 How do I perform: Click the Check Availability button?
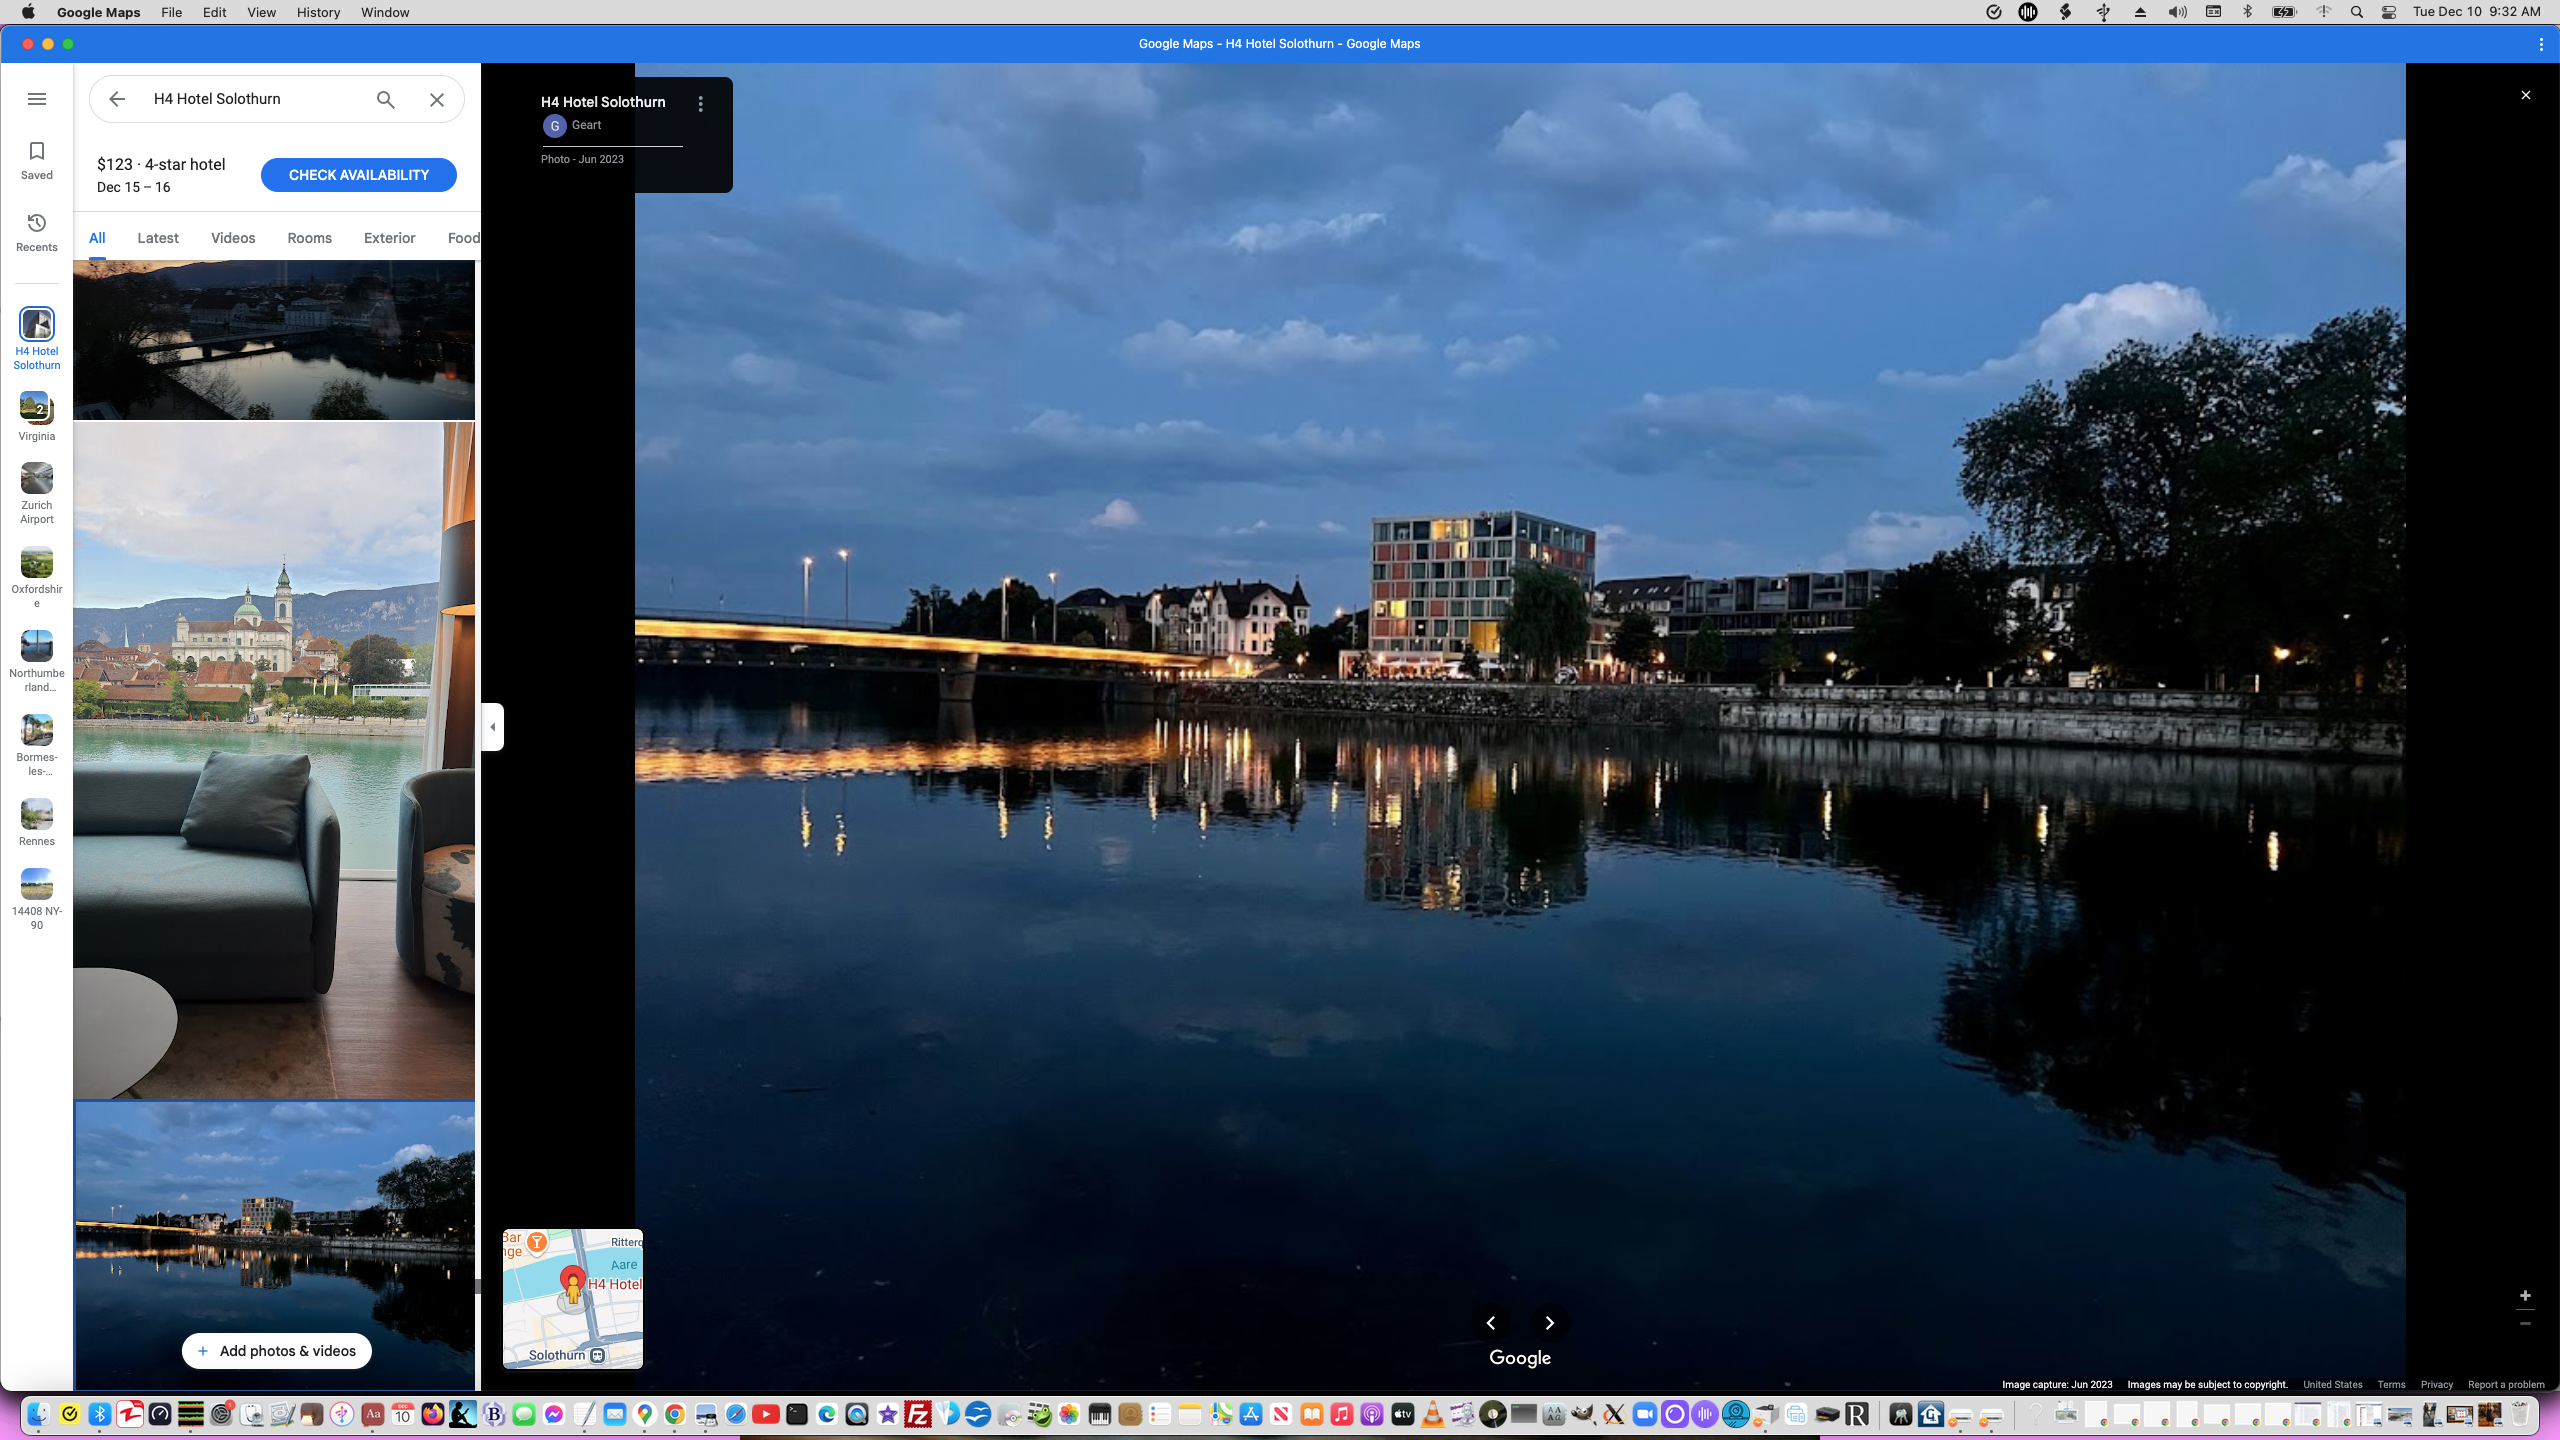(x=358, y=175)
